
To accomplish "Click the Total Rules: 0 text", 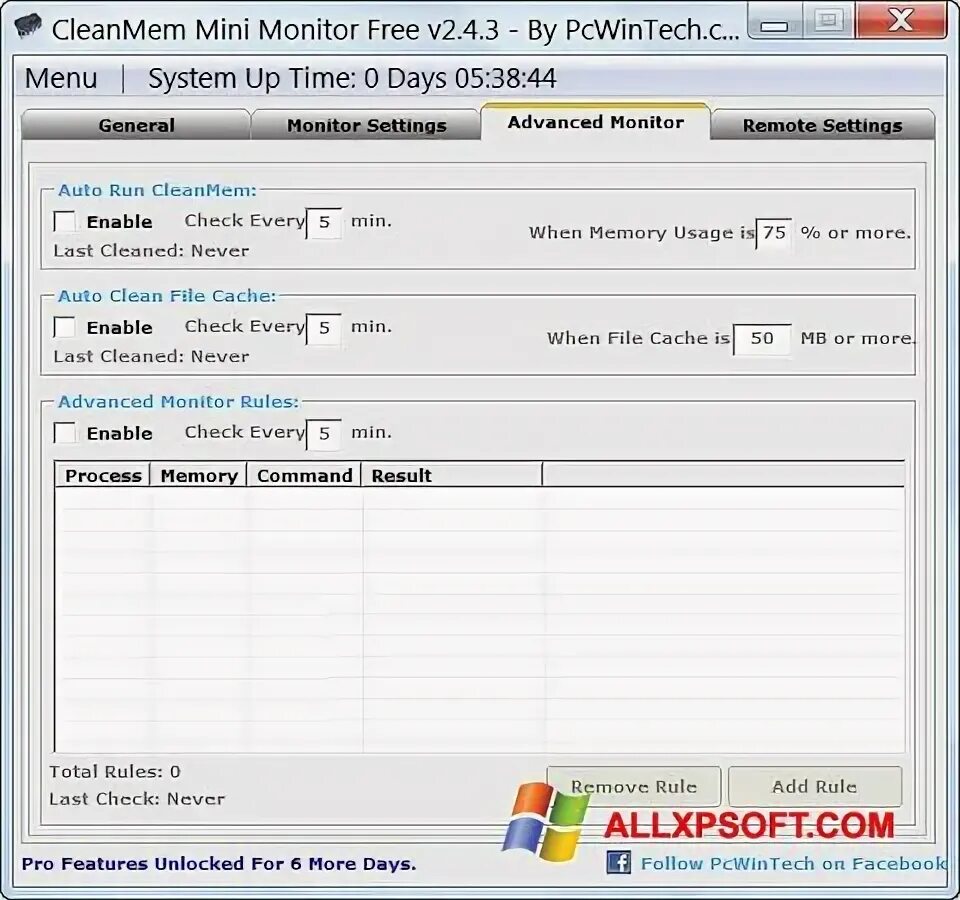I will click(115, 771).
